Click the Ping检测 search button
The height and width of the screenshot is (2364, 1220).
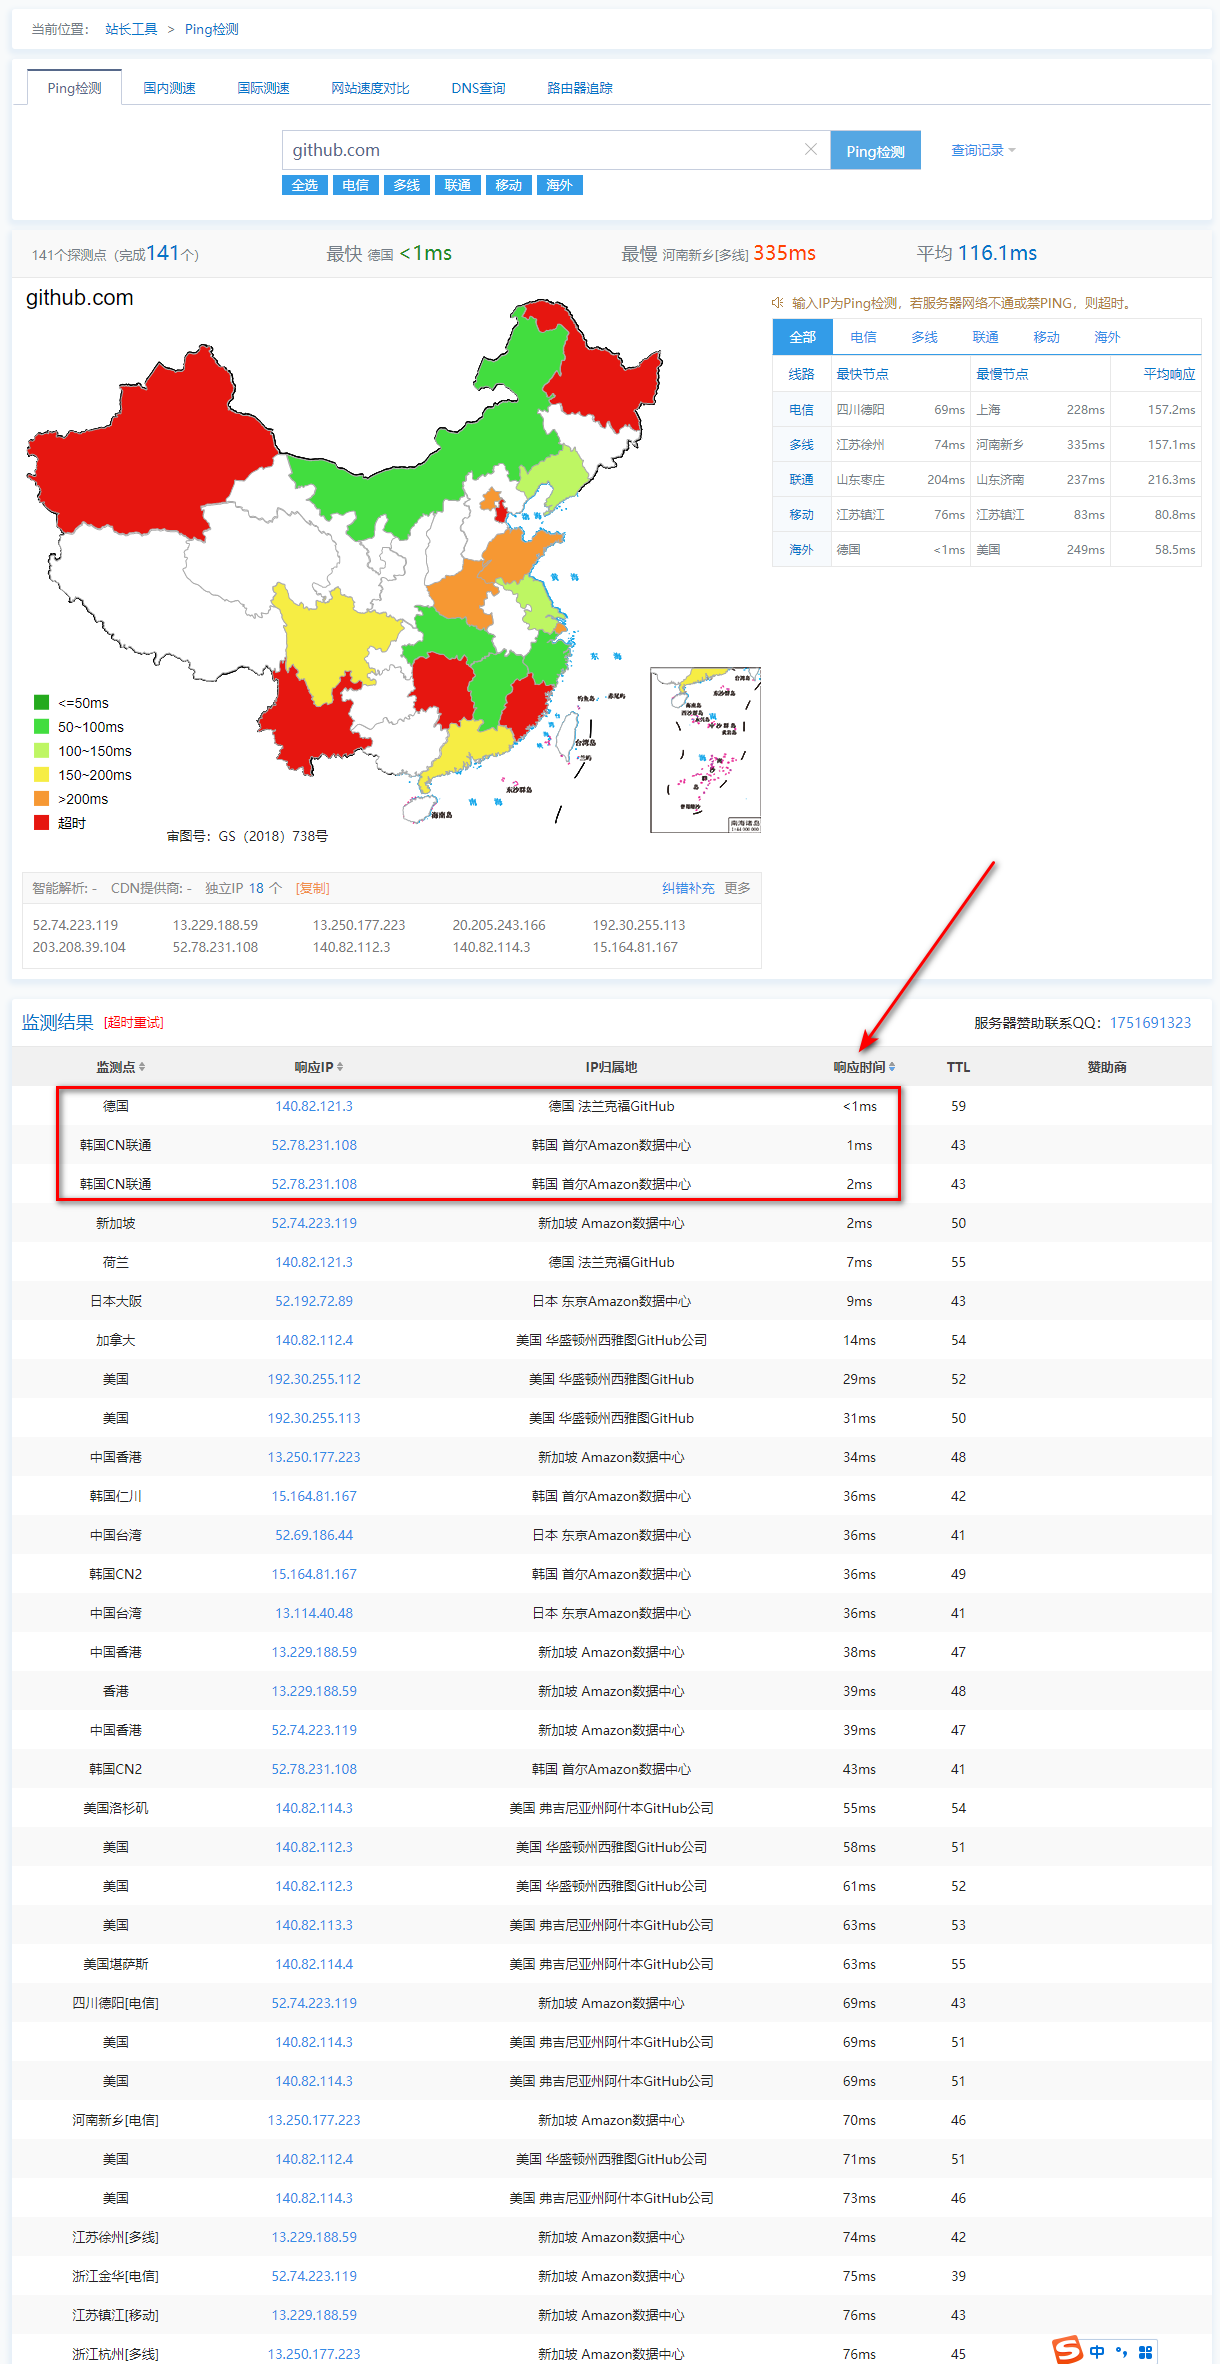pos(875,150)
